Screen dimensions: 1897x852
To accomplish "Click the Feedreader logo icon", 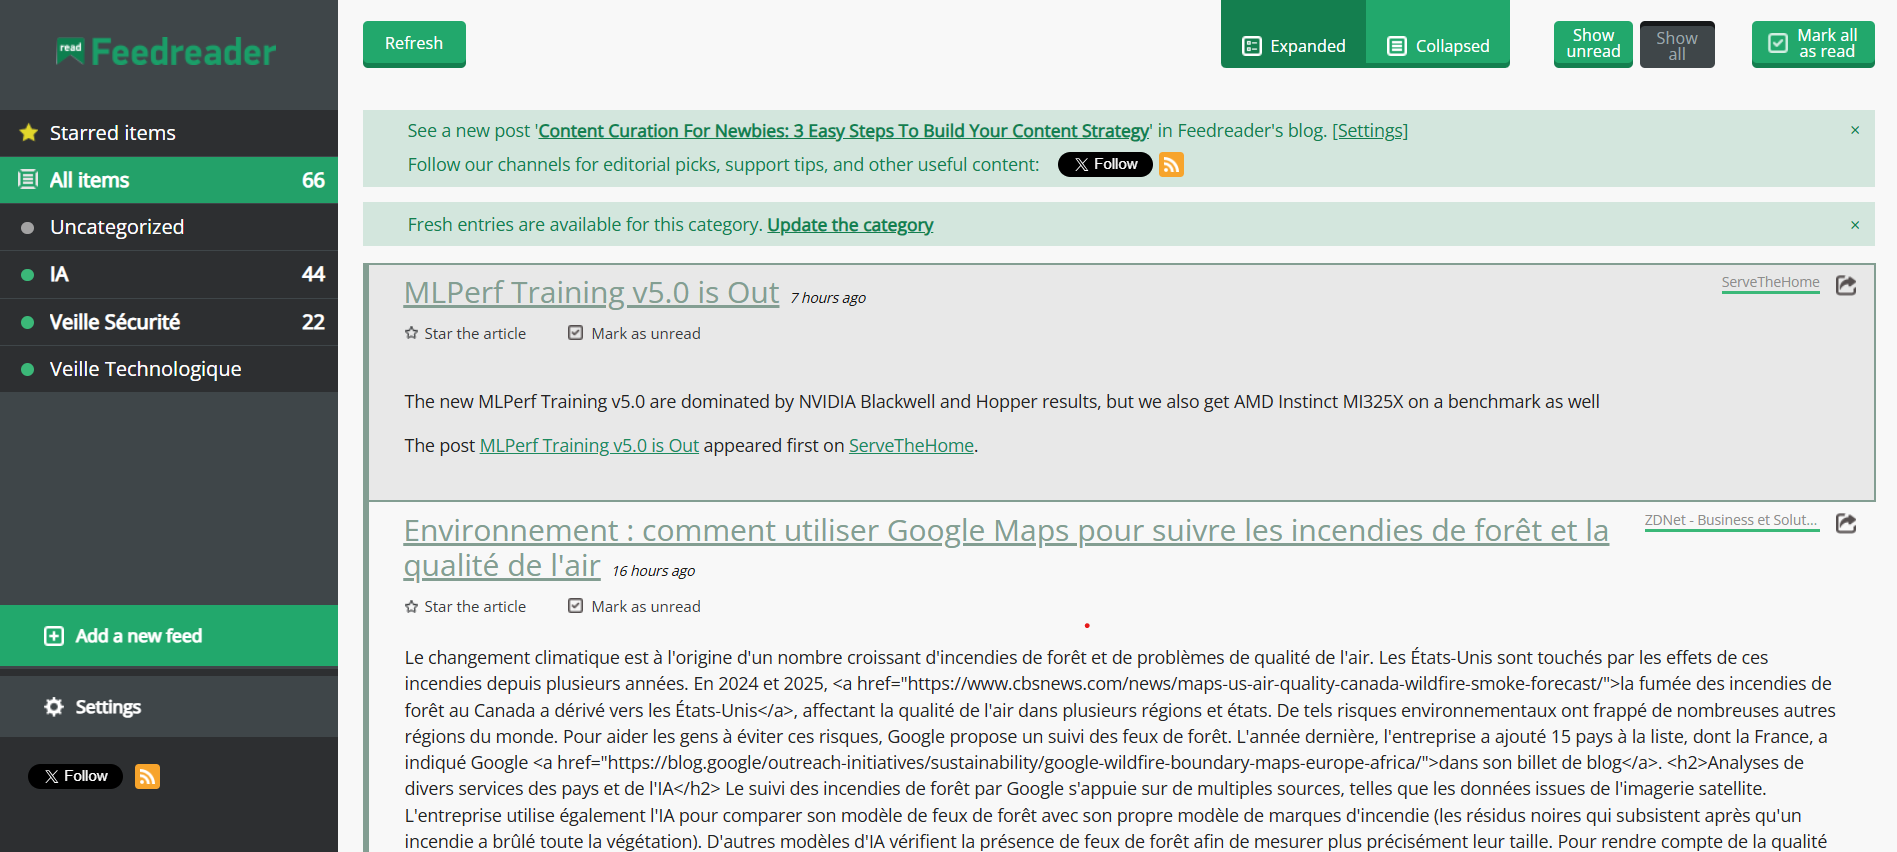I will [70, 51].
